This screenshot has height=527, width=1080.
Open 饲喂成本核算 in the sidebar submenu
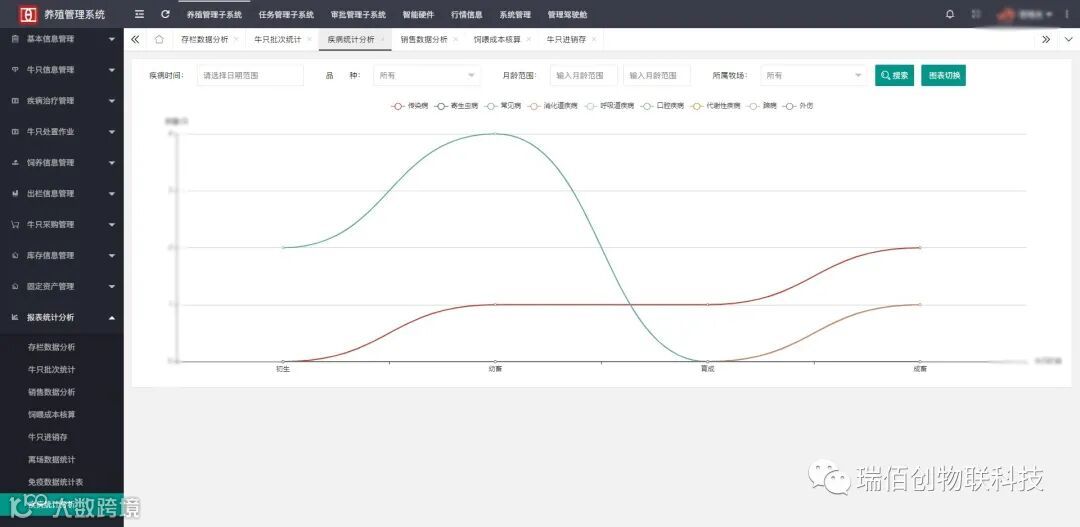(x=52, y=415)
